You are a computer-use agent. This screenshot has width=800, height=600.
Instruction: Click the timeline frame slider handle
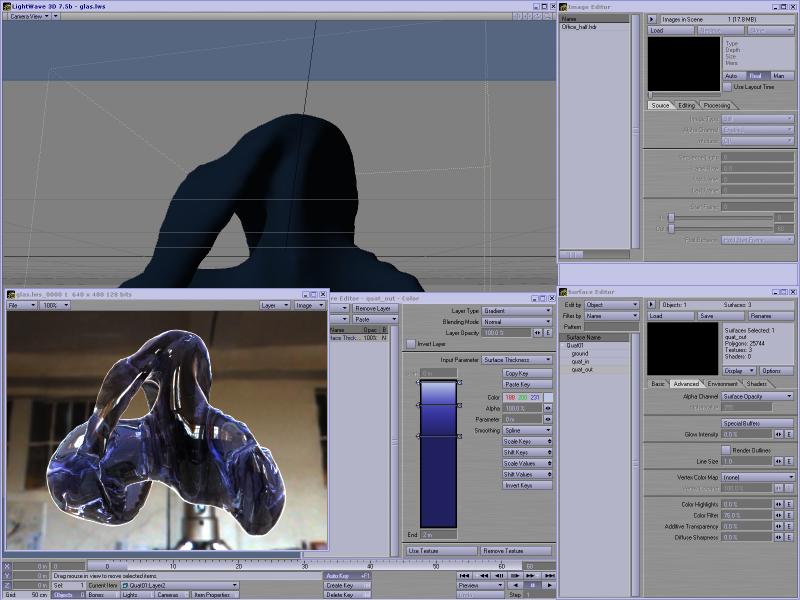(x=107, y=566)
